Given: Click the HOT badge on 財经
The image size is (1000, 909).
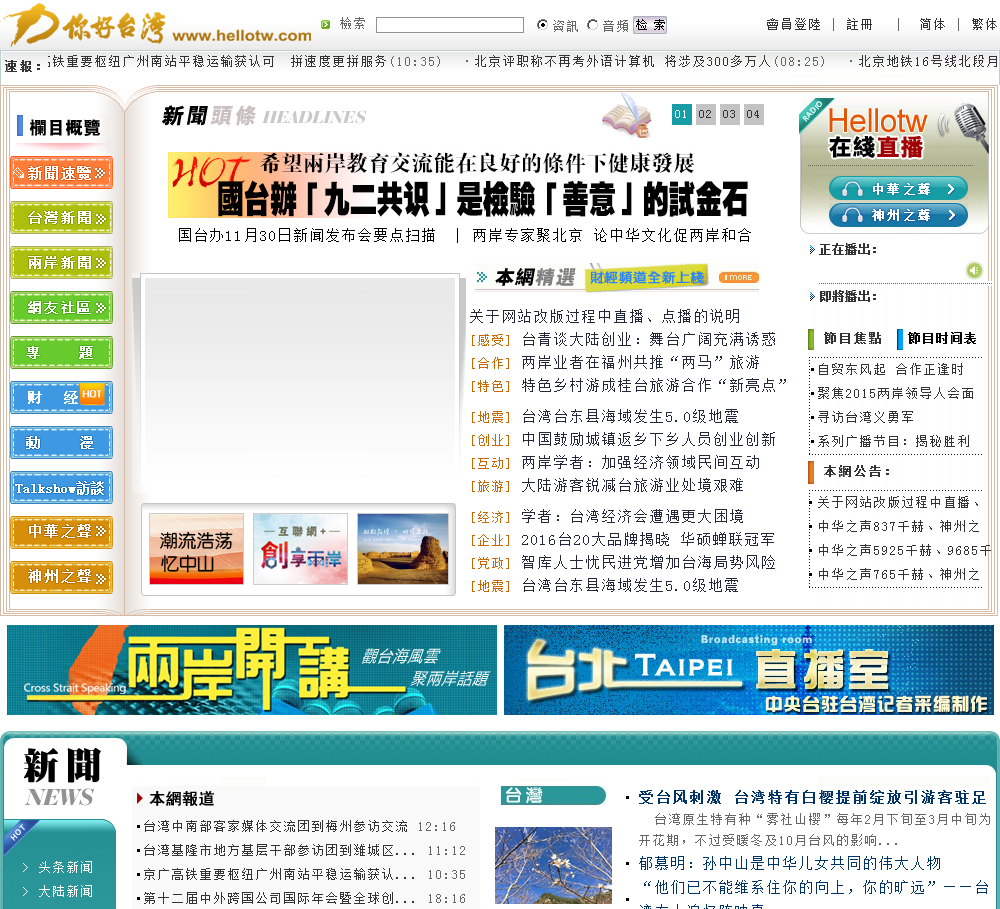Looking at the screenshot, I should (x=92, y=394).
